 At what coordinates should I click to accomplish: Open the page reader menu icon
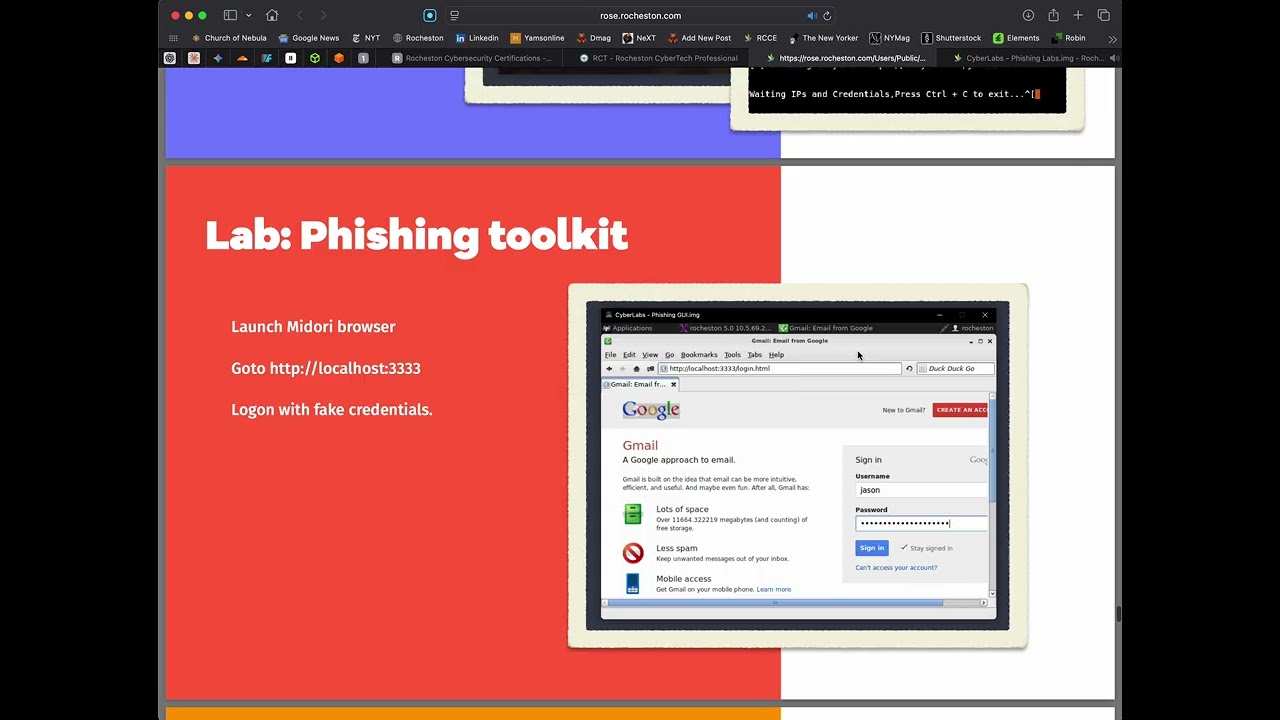pyautogui.click(x=454, y=15)
